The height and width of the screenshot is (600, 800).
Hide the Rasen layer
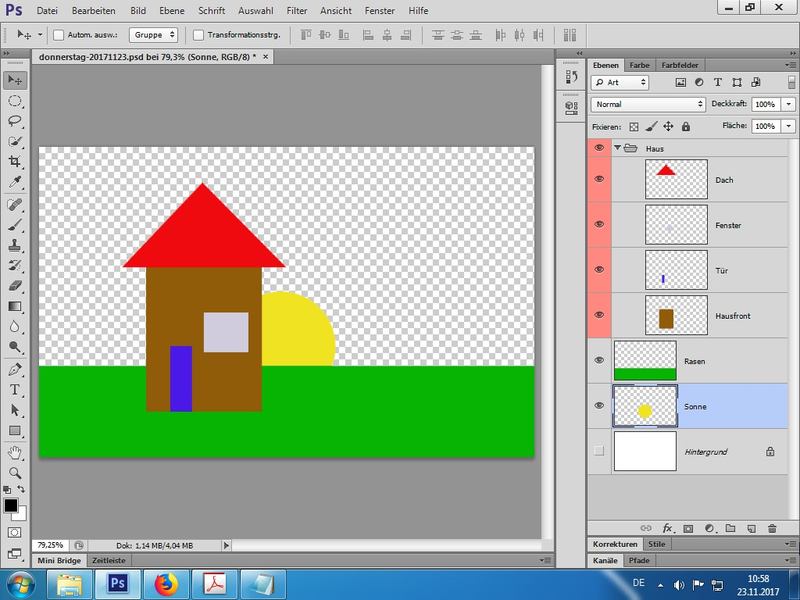pyautogui.click(x=599, y=360)
